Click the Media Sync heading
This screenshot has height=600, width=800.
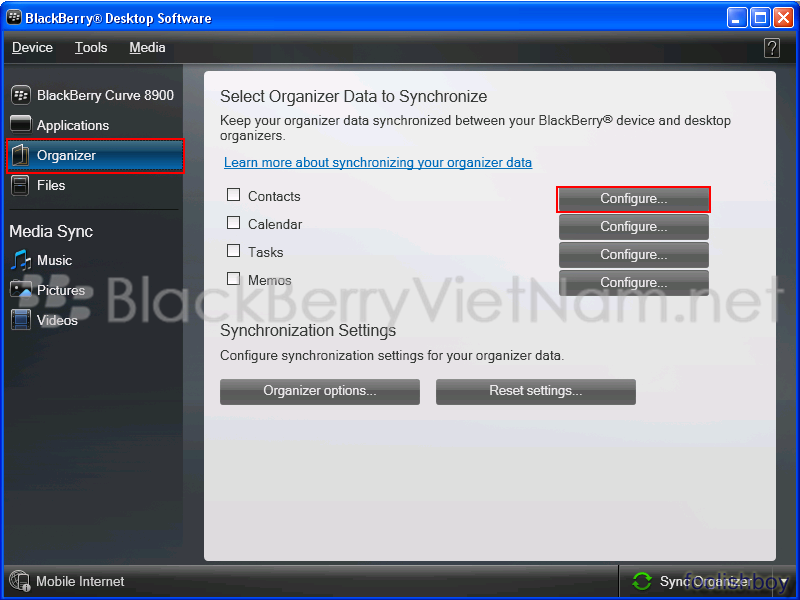tap(51, 232)
